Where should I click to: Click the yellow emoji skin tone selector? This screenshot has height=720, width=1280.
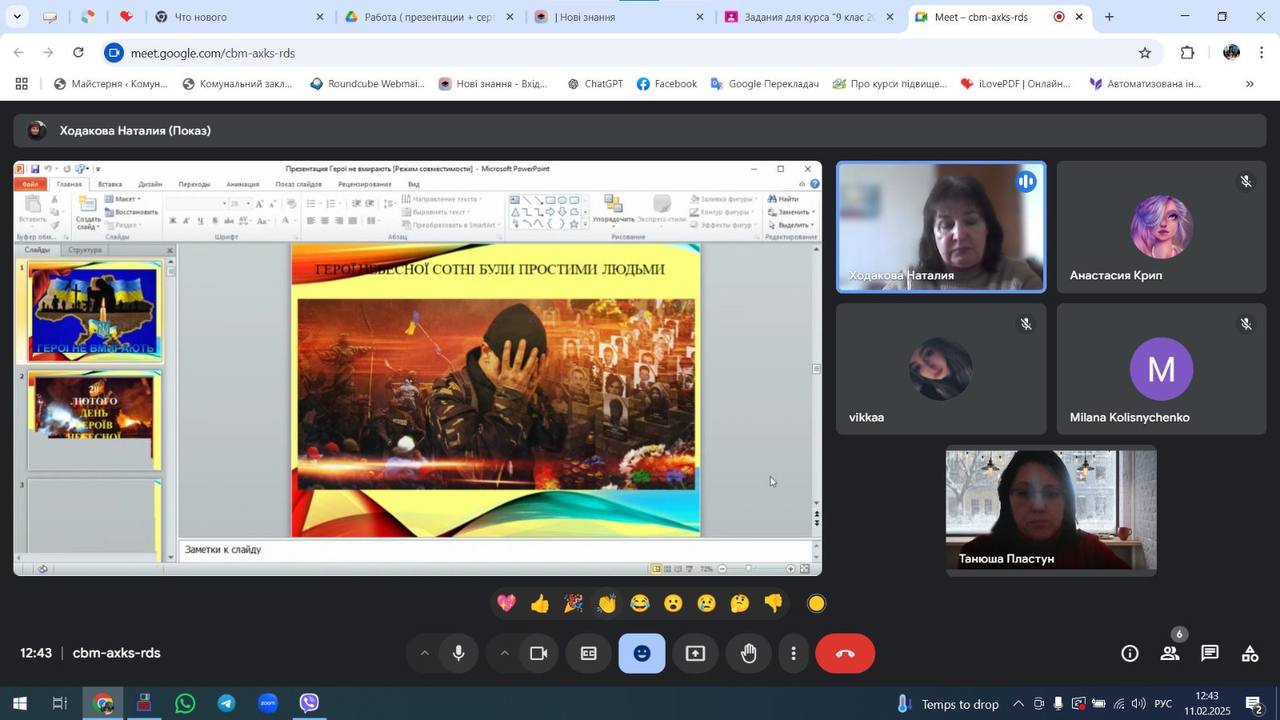point(816,604)
